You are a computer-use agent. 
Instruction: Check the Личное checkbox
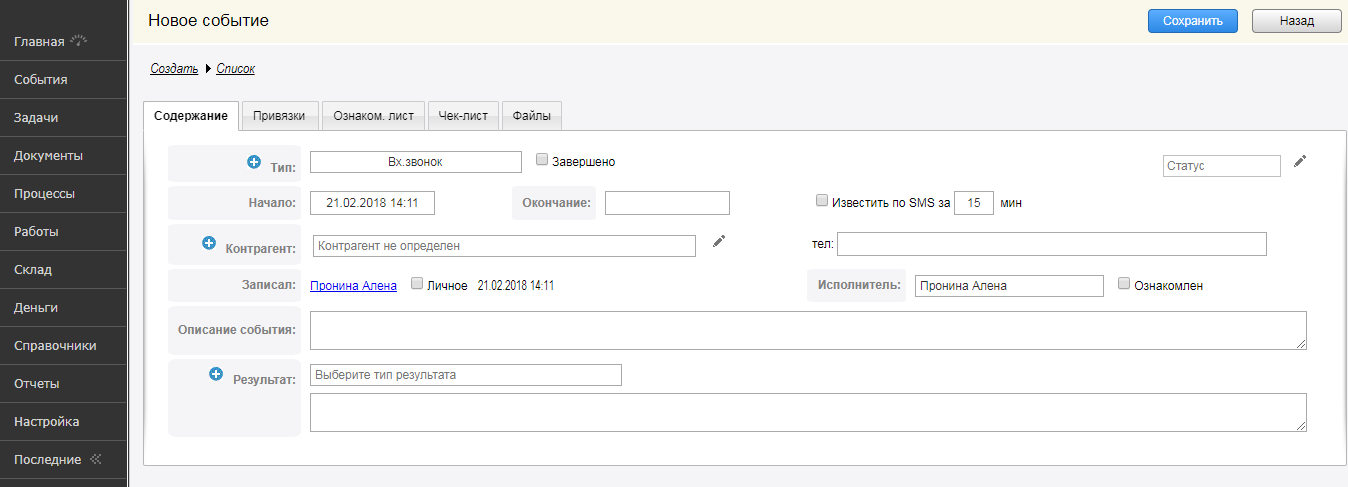[417, 284]
